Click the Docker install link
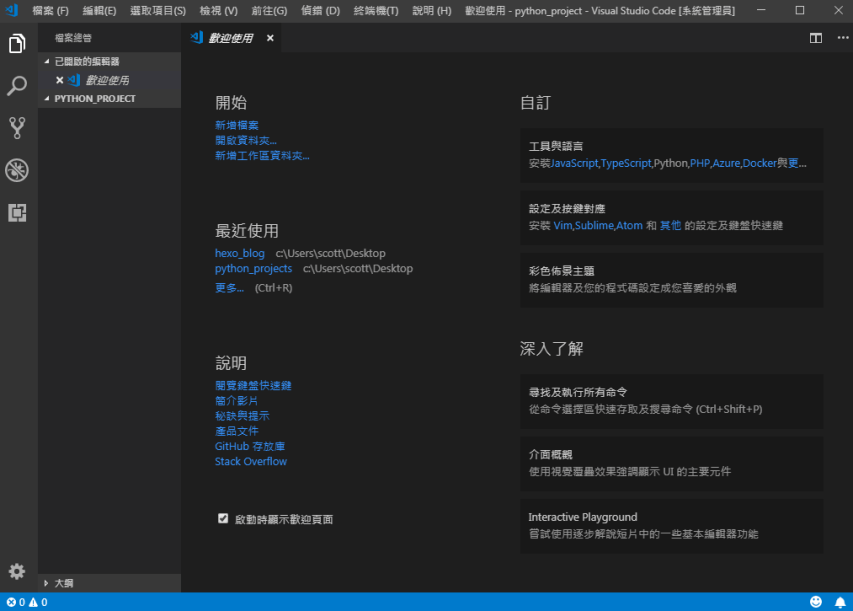This screenshot has width=853, height=611. [x=759, y=163]
